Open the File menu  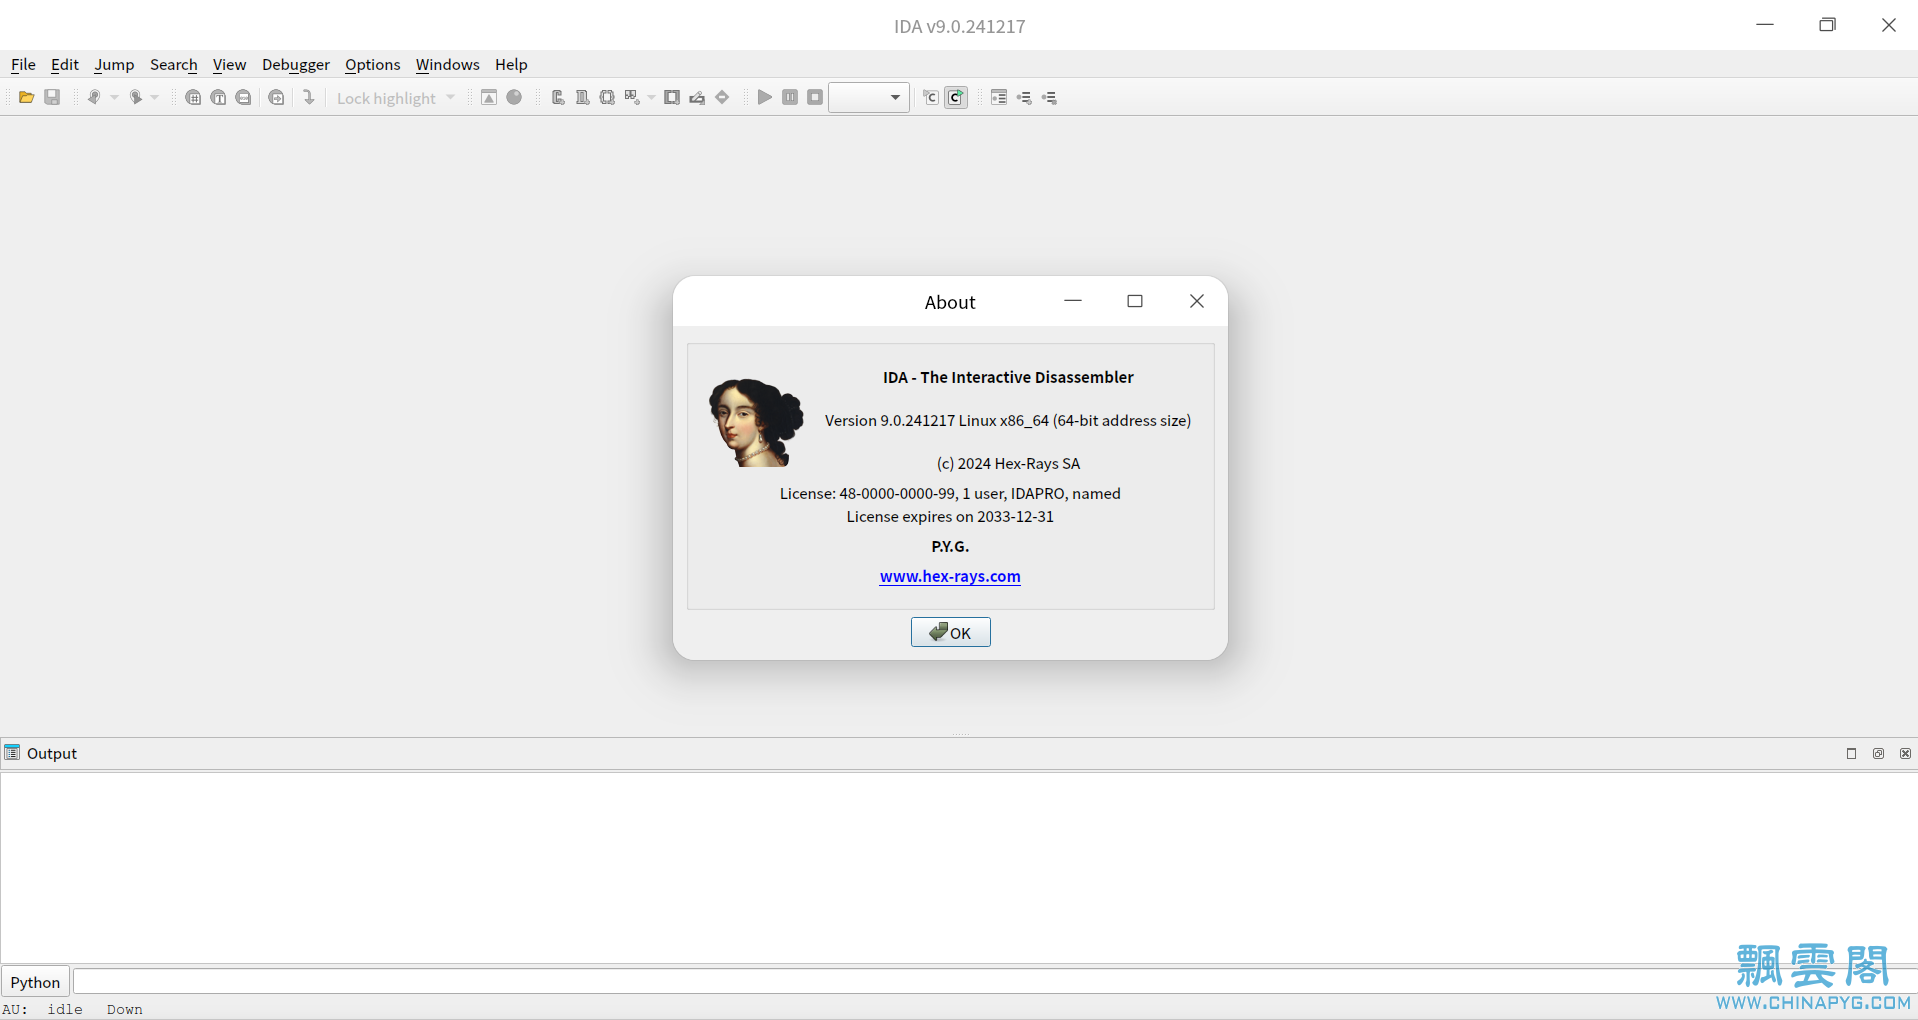click(23, 64)
